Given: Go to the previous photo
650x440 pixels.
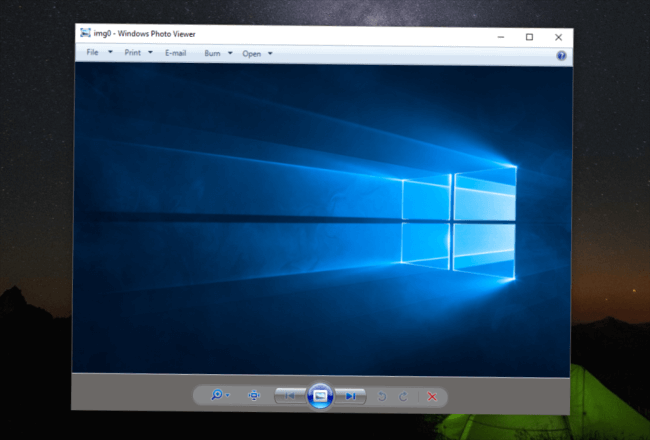Looking at the screenshot, I should tap(290, 396).
